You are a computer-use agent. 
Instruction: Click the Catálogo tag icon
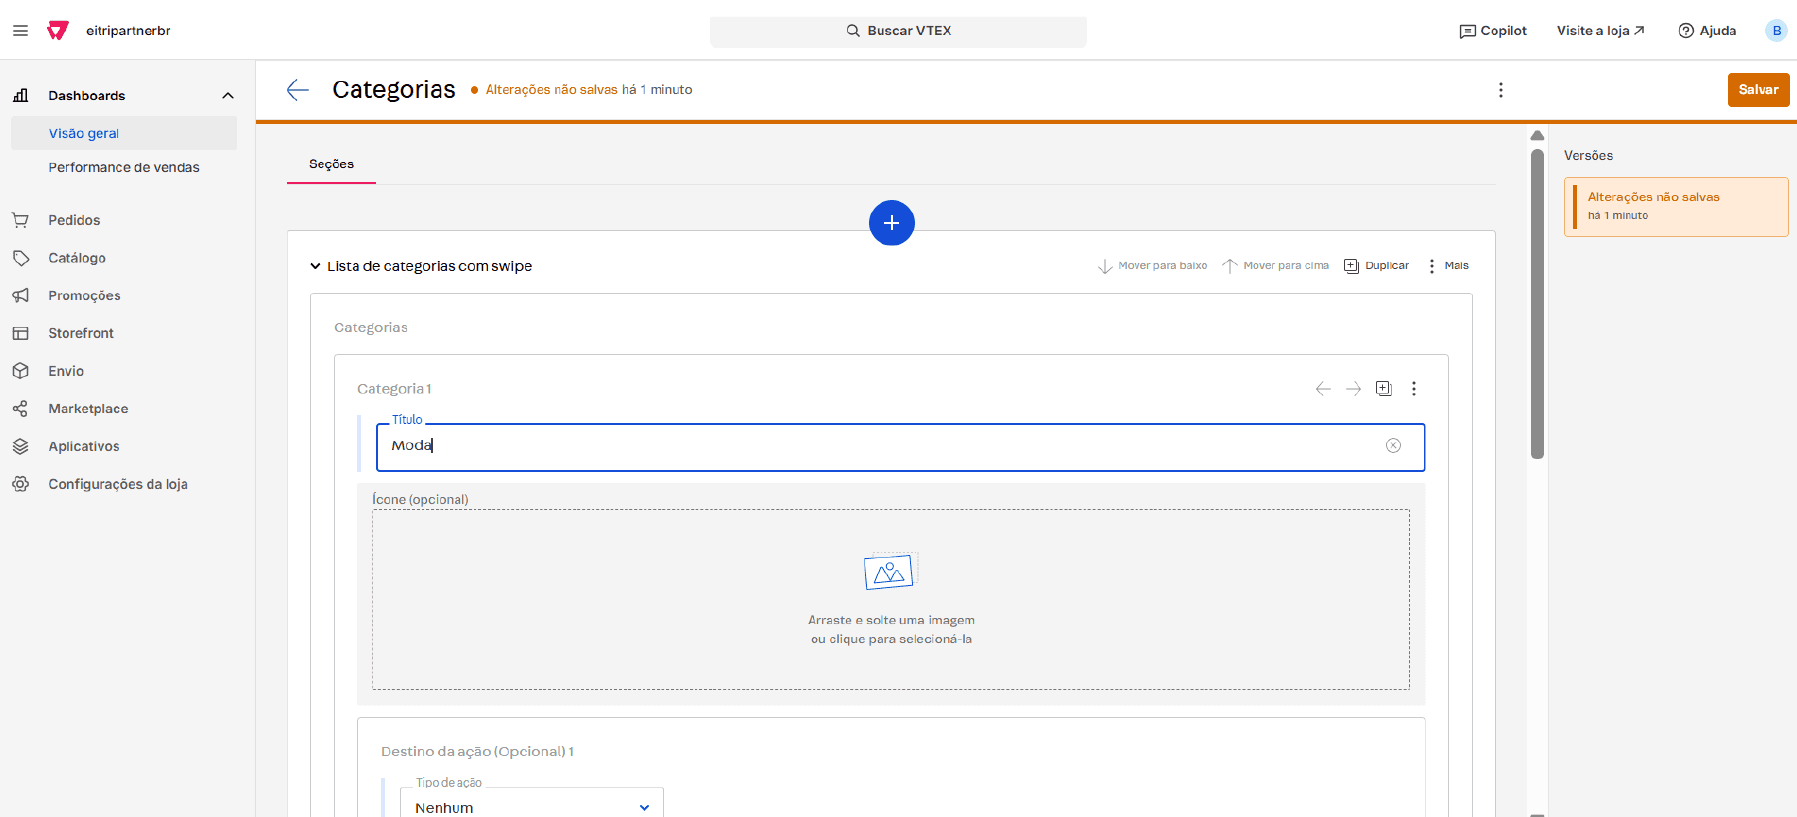point(20,258)
